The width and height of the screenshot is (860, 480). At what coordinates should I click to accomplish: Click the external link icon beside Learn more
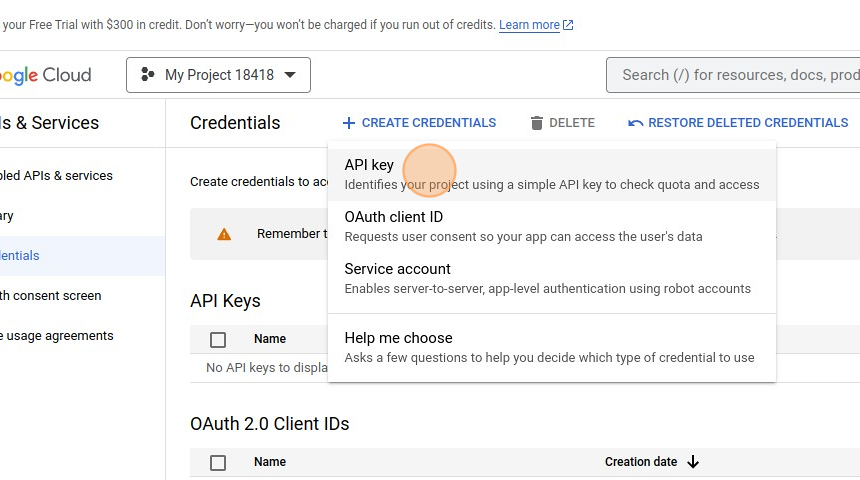[569, 25]
